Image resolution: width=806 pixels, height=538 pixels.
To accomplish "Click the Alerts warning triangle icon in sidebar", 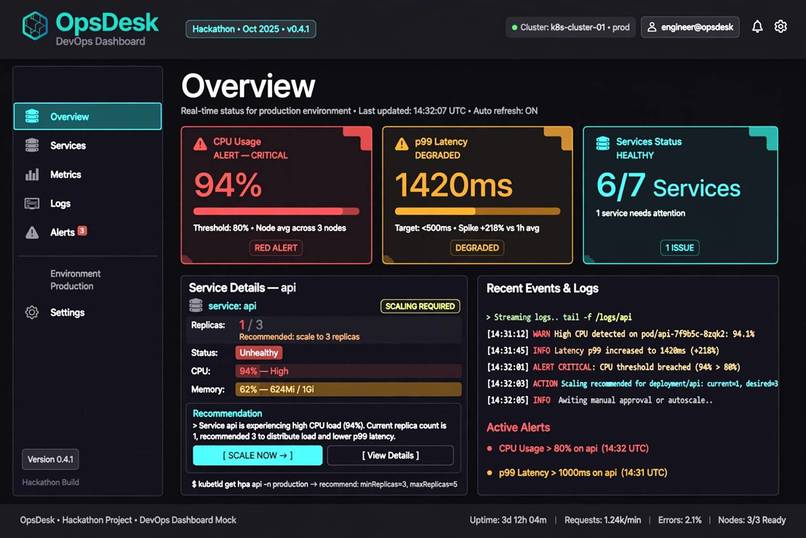I will 32,232.
